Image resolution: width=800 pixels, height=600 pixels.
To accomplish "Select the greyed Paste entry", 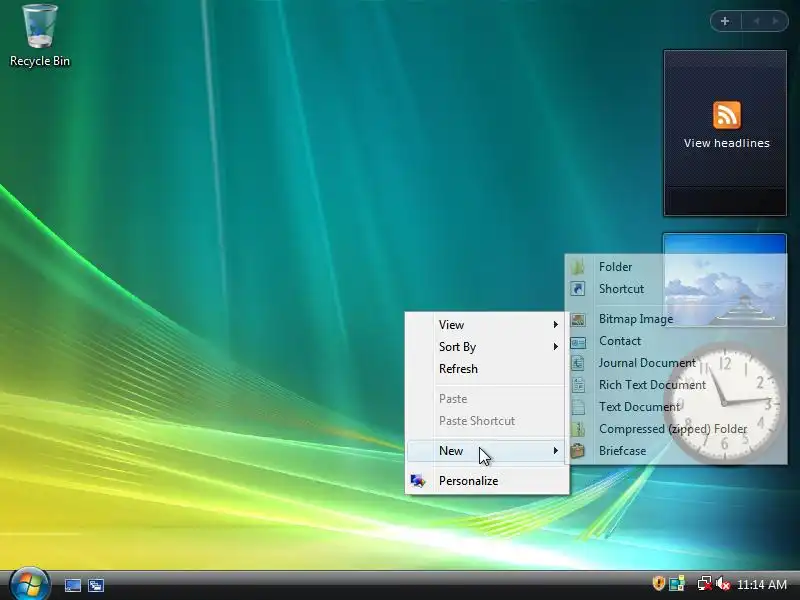I will 487,398.
